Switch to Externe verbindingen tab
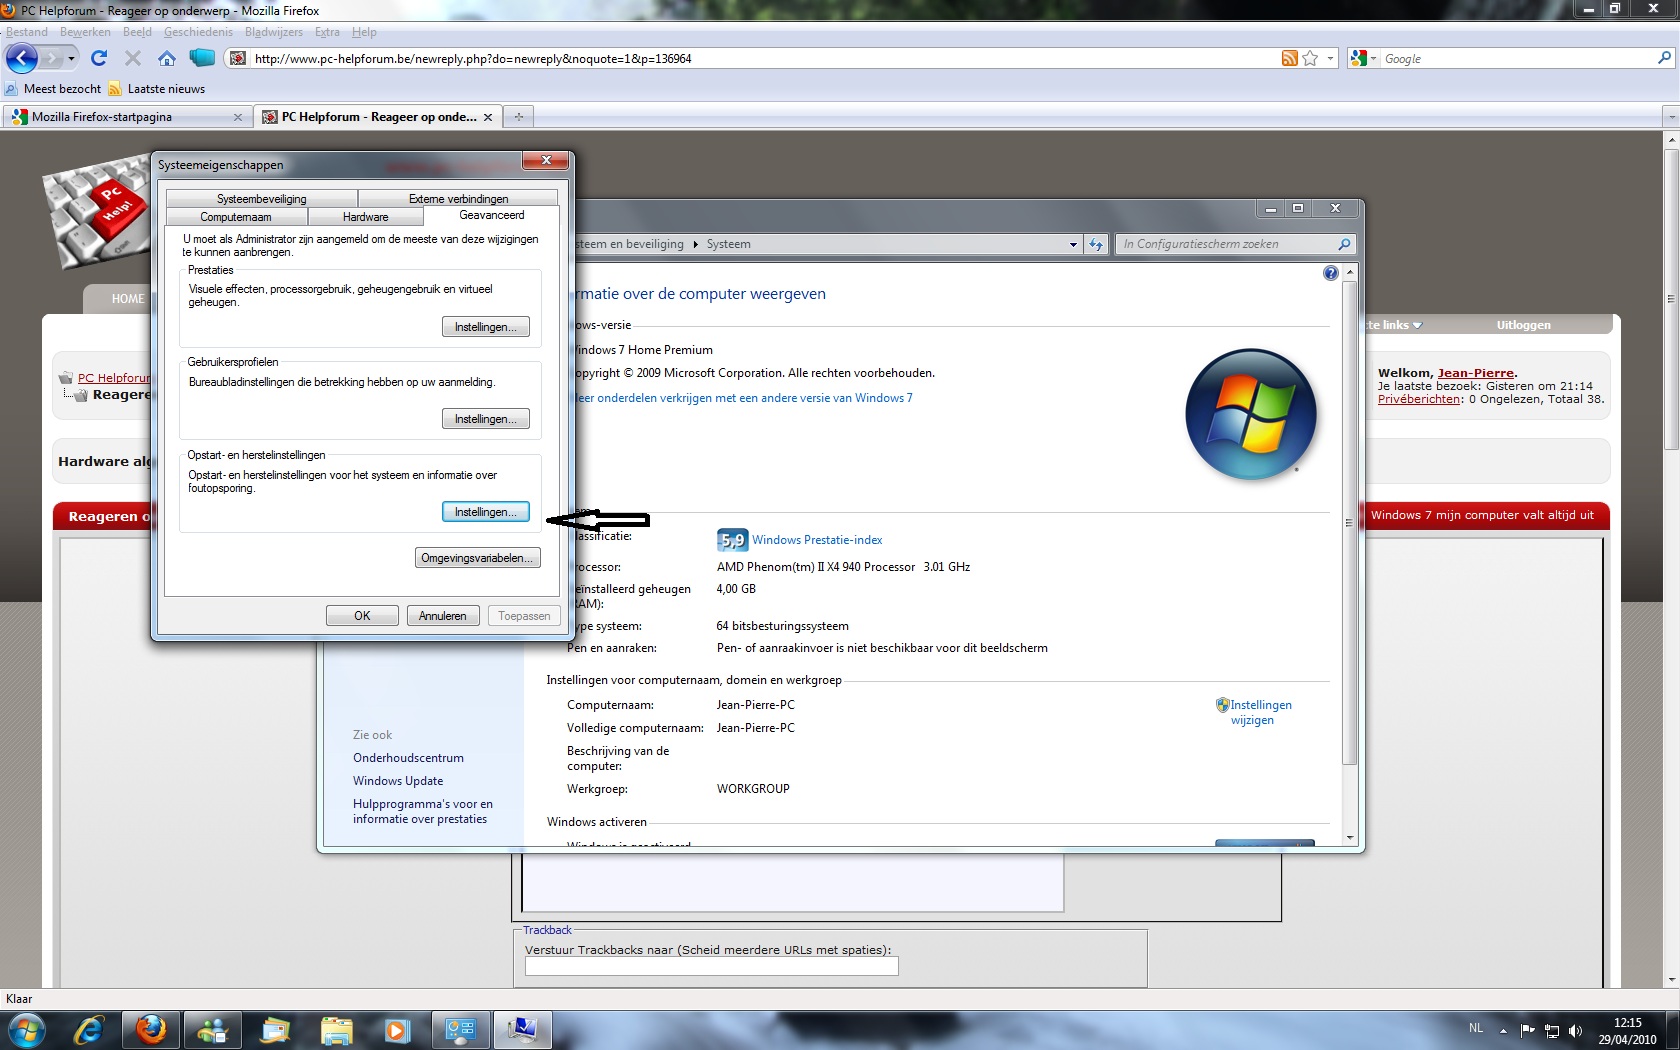 [458, 199]
